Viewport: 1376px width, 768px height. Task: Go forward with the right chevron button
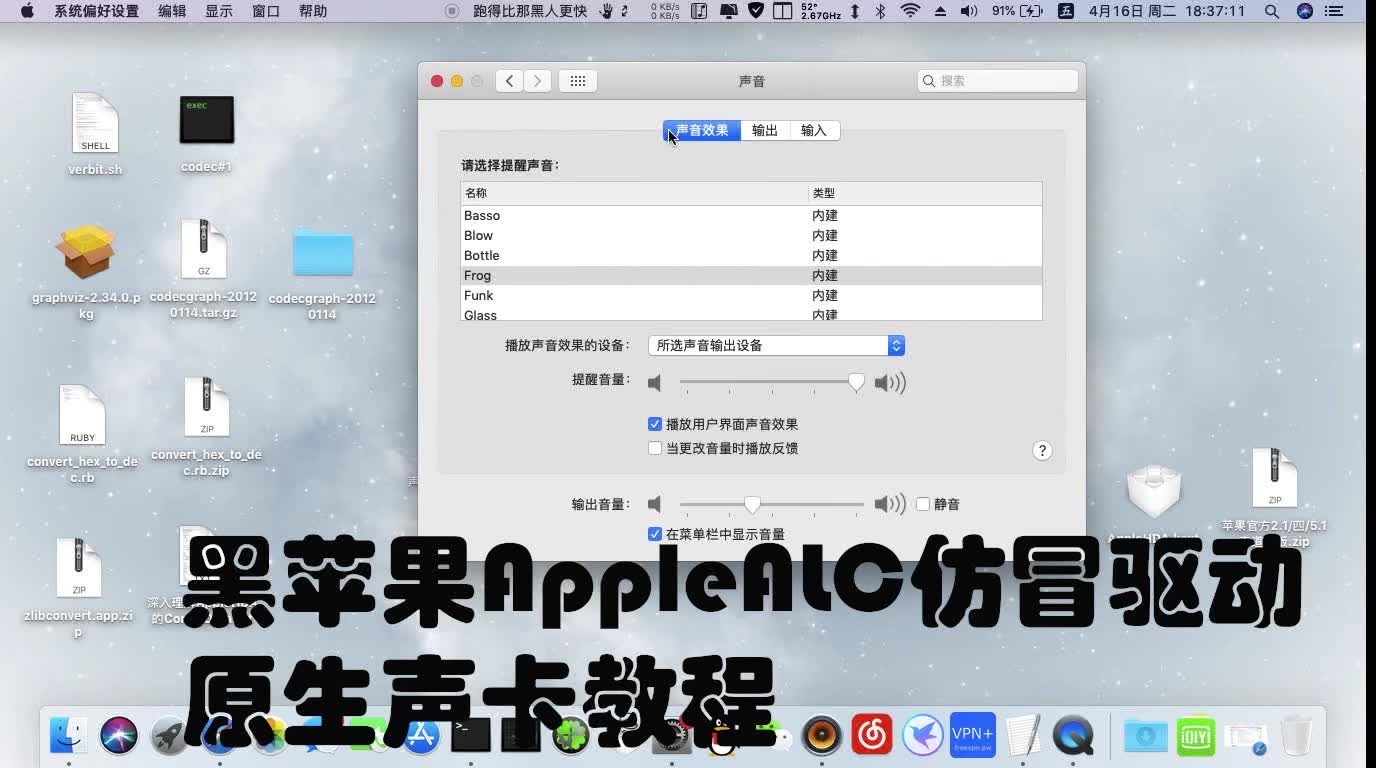(538, 81)
